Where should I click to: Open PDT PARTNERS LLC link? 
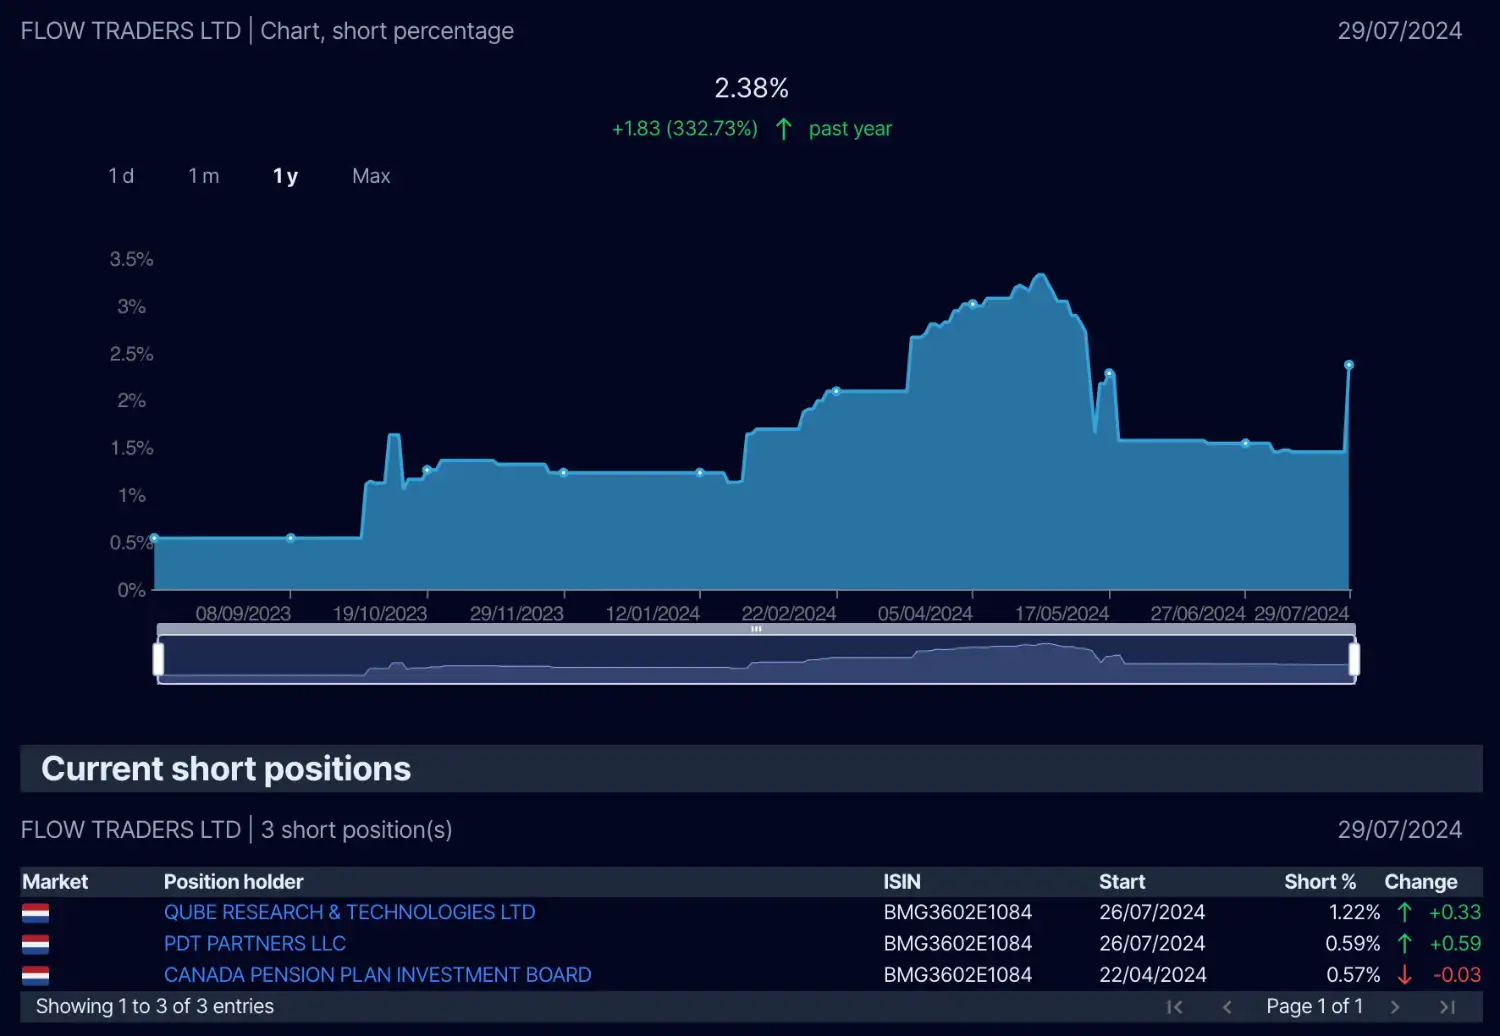[x=255, y=943]
